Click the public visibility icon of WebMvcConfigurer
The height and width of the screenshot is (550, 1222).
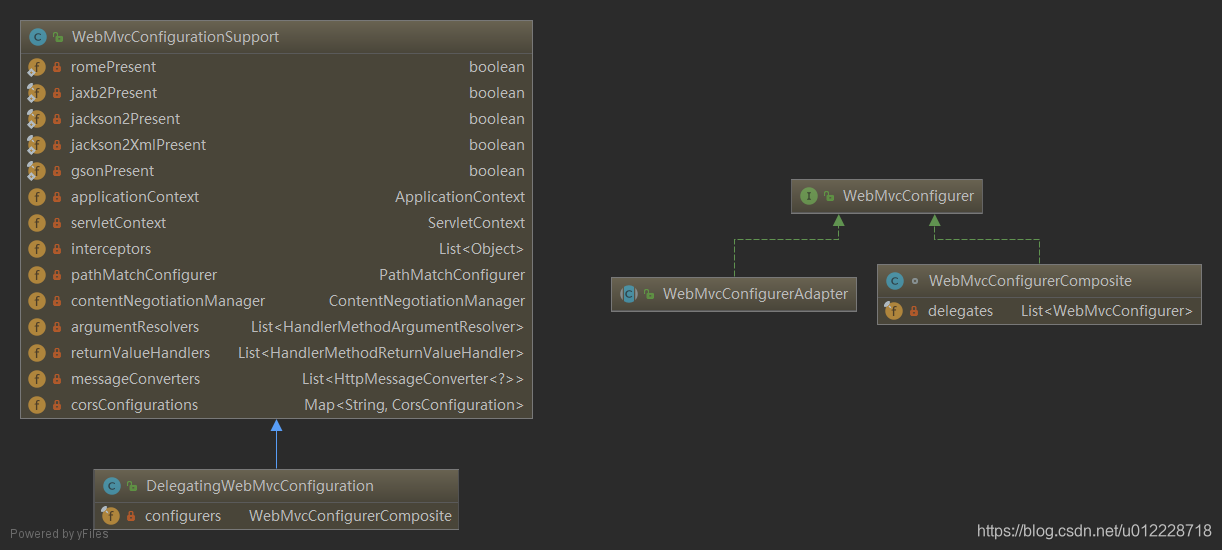click(x=829, y=196)
